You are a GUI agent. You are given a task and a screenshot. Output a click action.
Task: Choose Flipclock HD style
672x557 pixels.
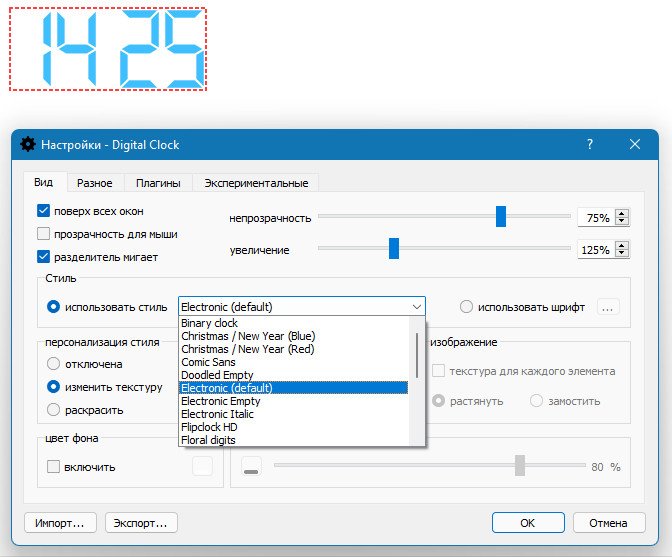click(x=294, y=427)
